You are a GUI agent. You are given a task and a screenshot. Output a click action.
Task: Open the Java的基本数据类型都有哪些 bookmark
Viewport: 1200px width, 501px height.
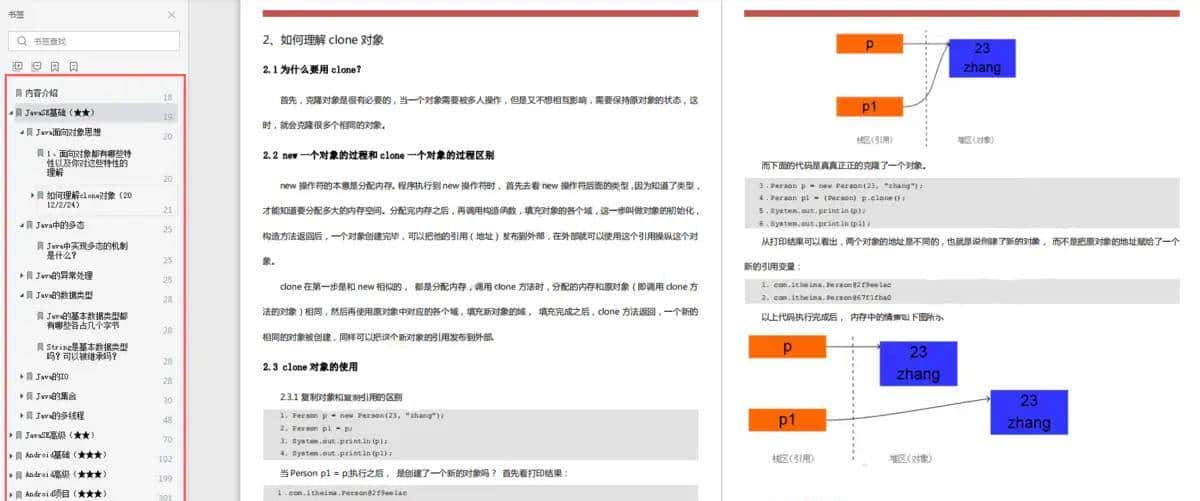click(87, 320)
